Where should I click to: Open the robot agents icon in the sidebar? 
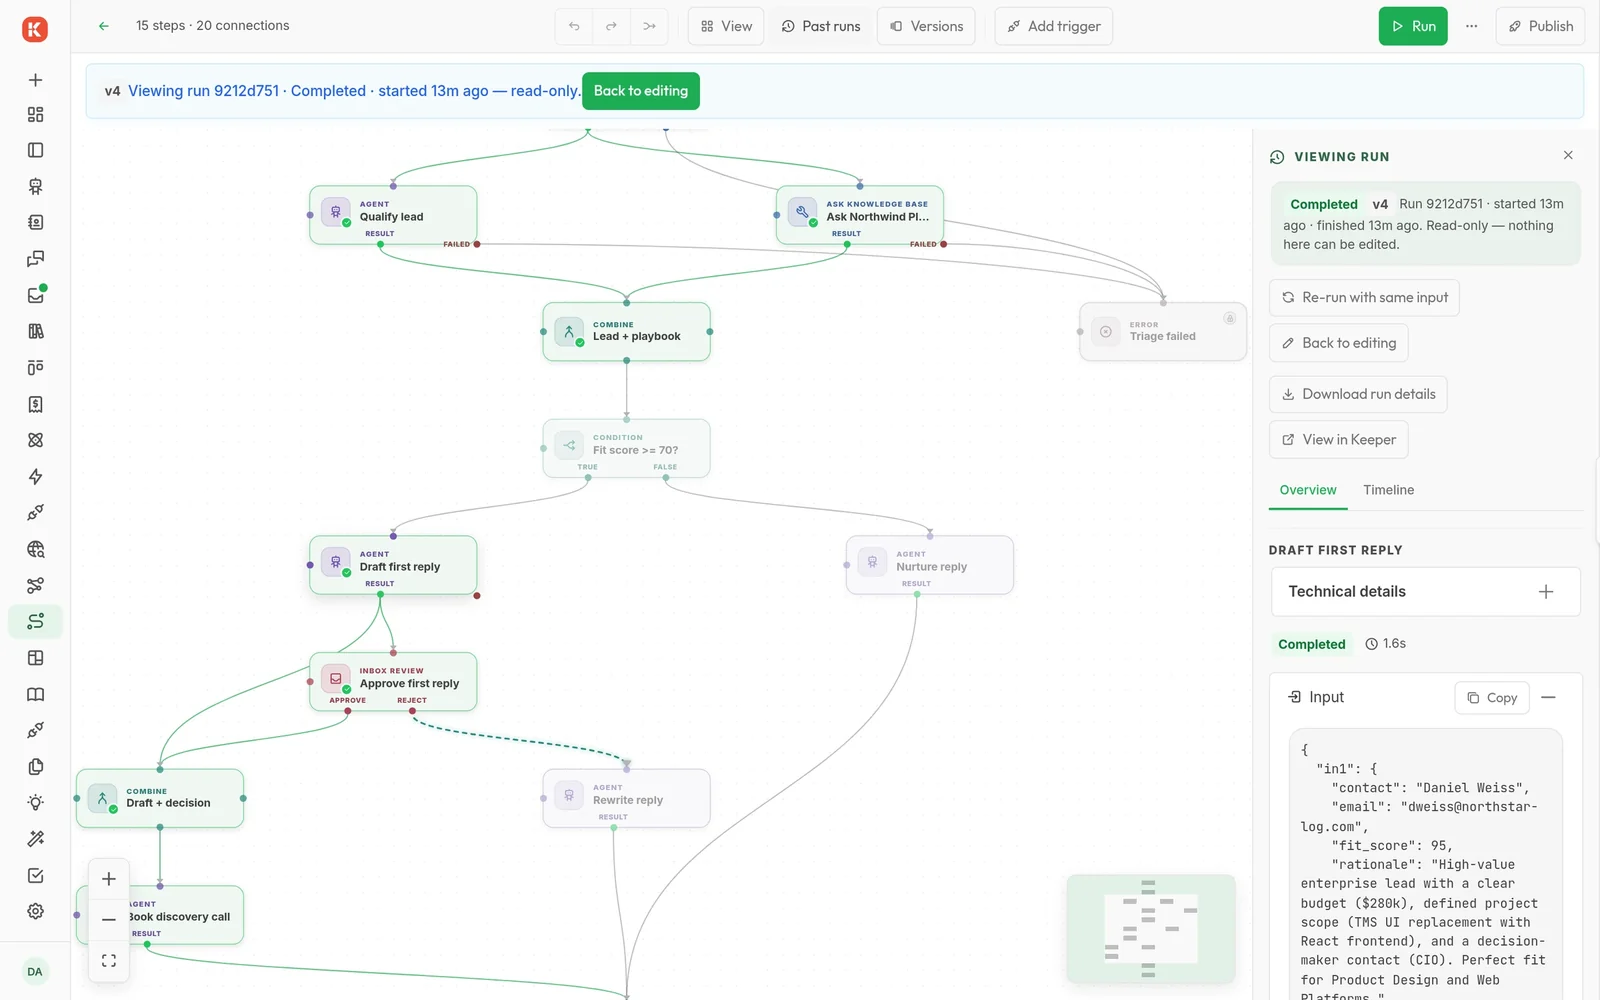point(36,186)
